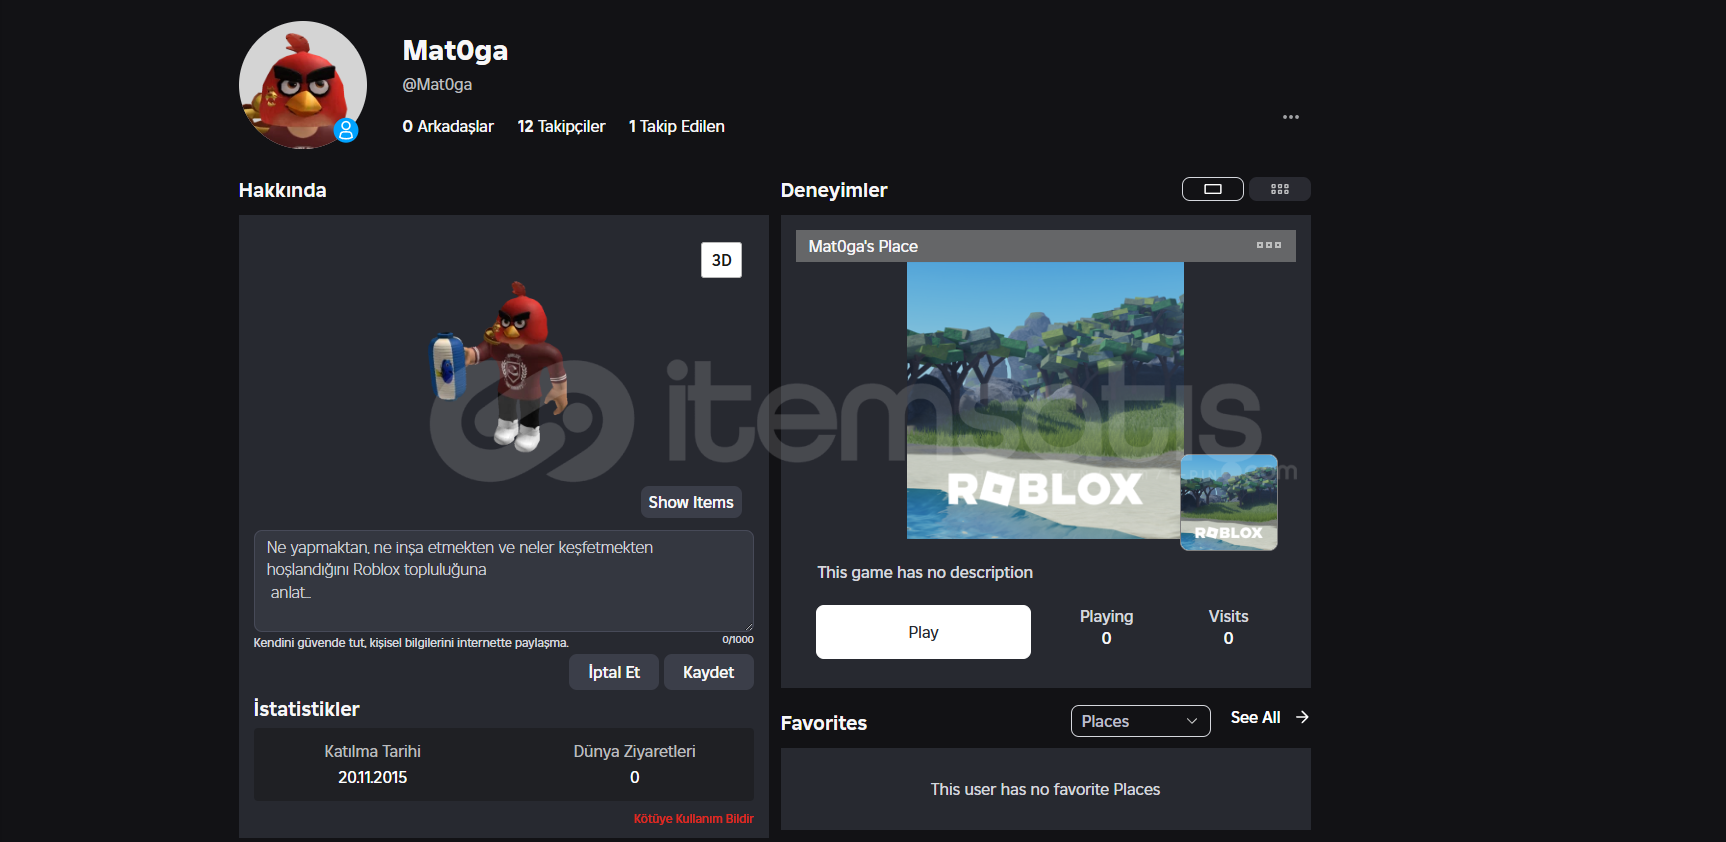Open the large Roblox game thumbnail
Screen dimensions: 1726x842
(x=1045, y=400)
